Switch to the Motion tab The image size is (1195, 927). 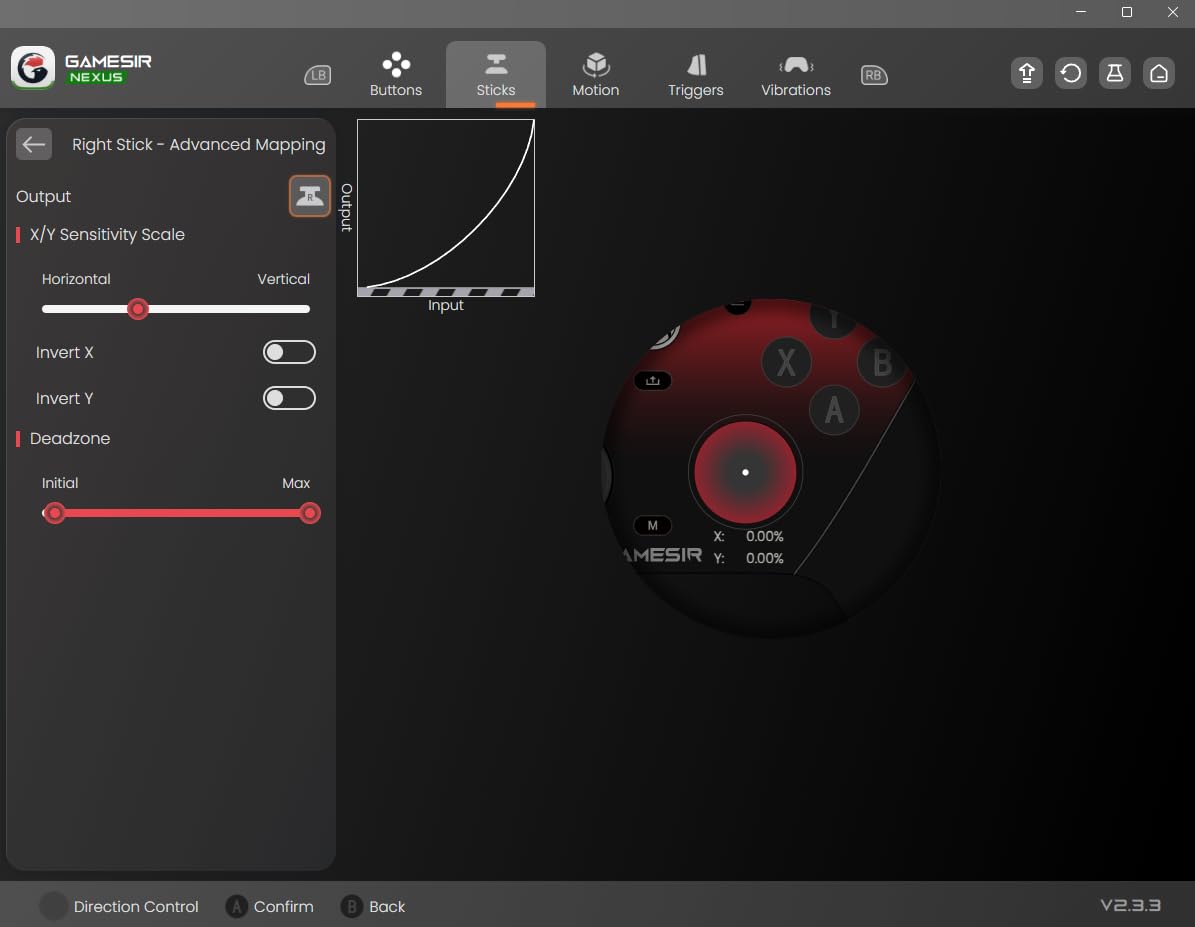pyautogui.click(x=596, y=75)
